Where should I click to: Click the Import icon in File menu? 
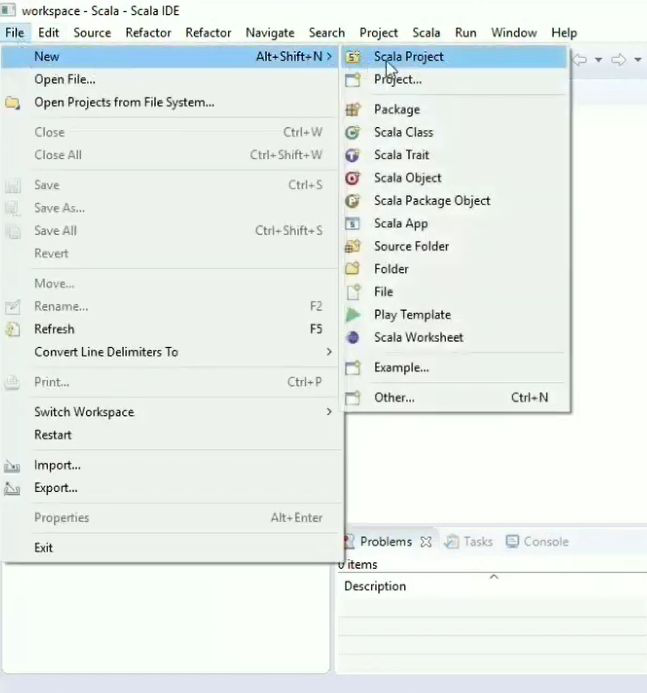click(12, 466)
